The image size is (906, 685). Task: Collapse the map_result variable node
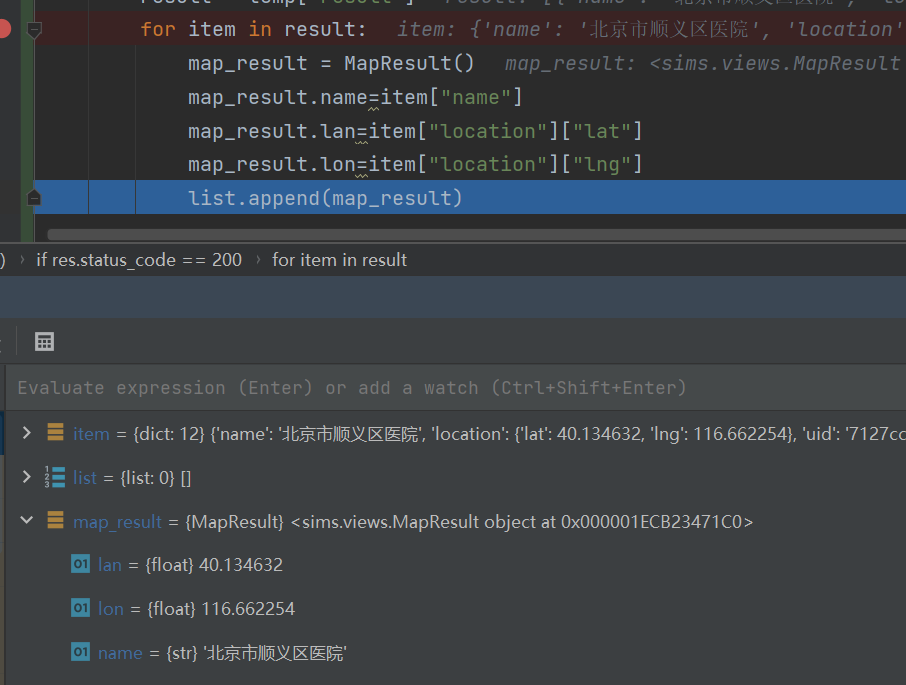(27, 520)
